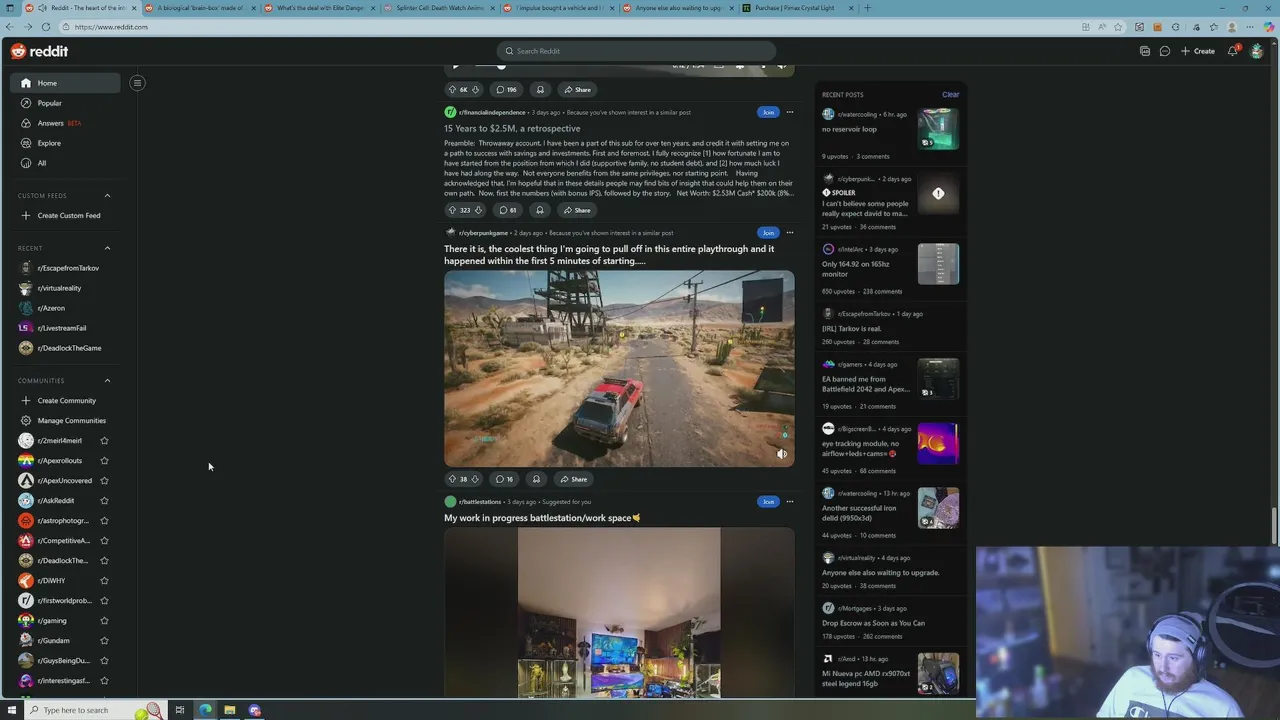Join r/cyberpunkgame
Screen dimensions: 1280x720
pyautogui.click(x=768, y=232)
